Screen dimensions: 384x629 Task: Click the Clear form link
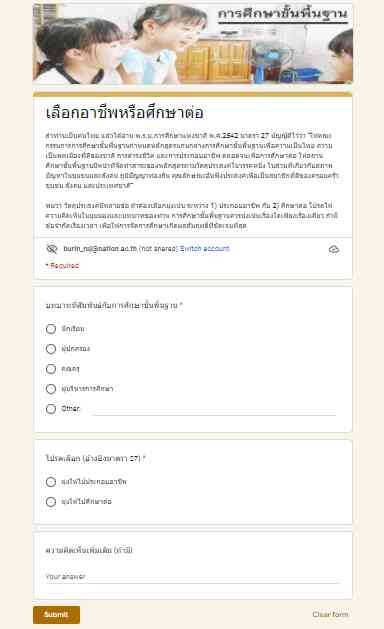click(x=330, y=614)
